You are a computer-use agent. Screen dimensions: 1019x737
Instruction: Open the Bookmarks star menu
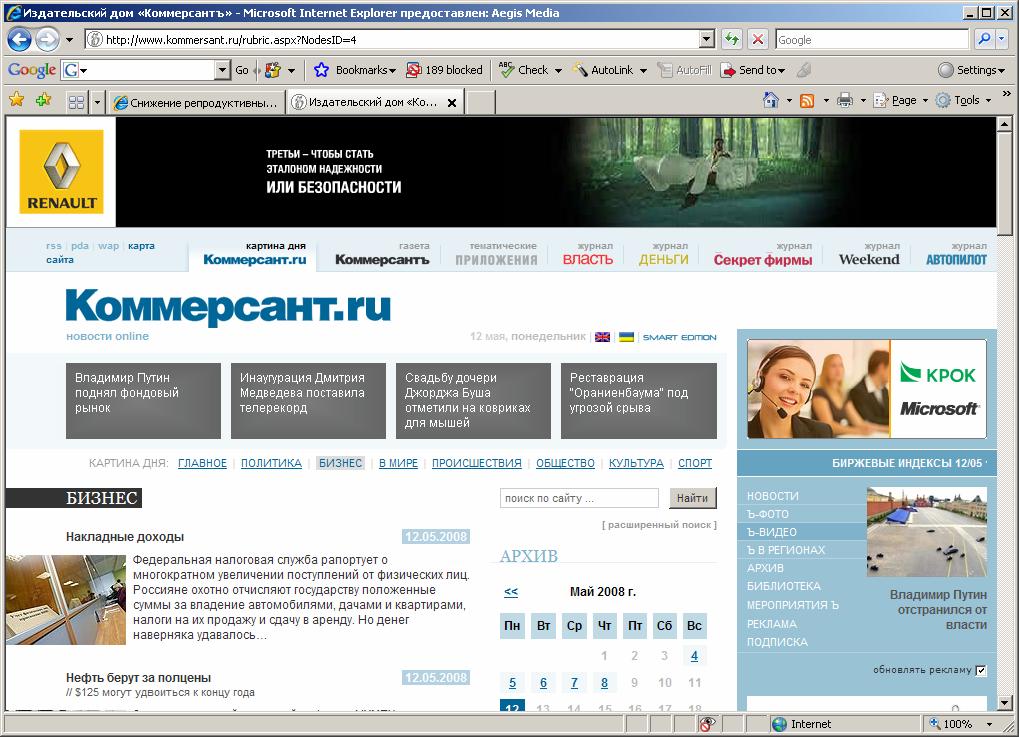[355, 70]
